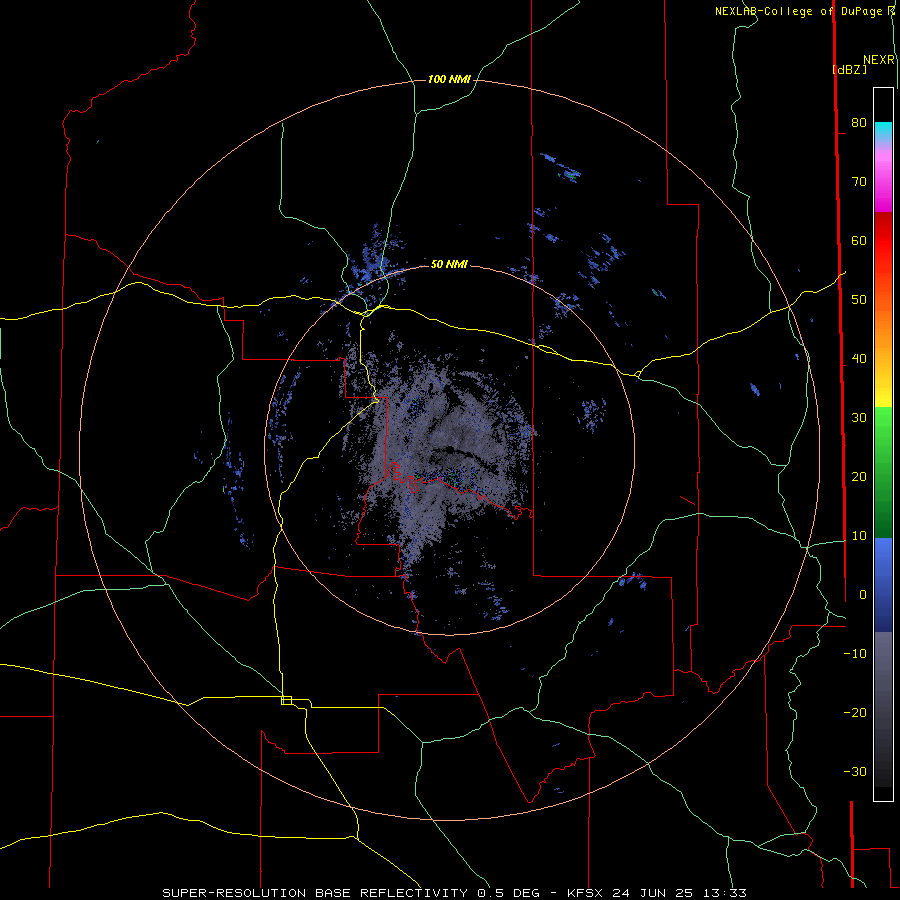Click the "24 JUN 25" date in the caption
The height and width of the screenshot is (900, 900).
[651, 893]
